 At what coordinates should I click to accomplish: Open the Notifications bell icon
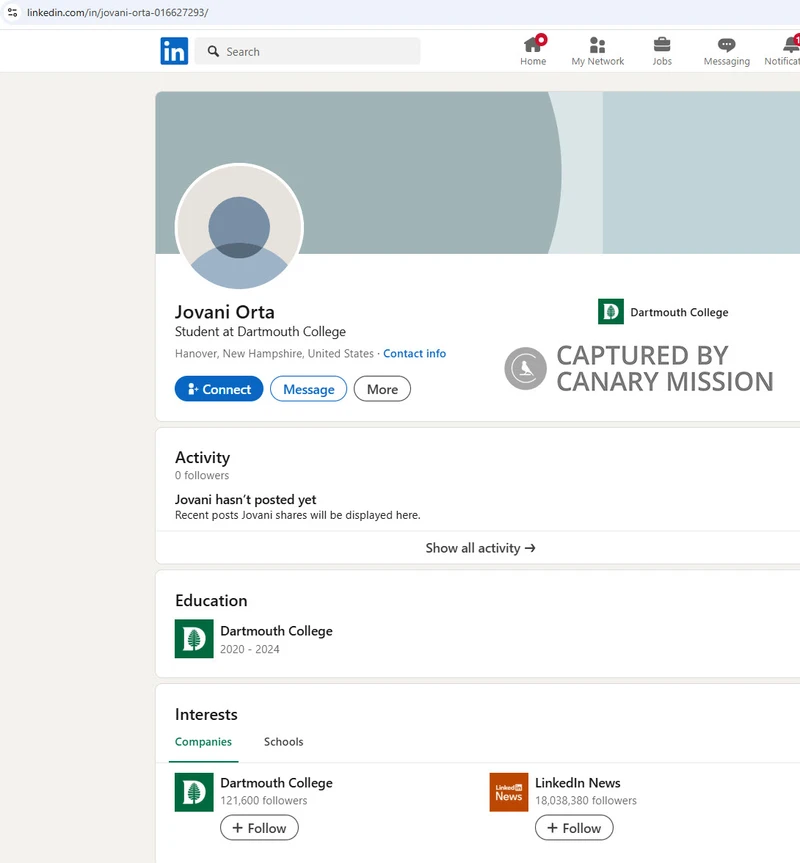pyautogui.click(x=790, y=46)
